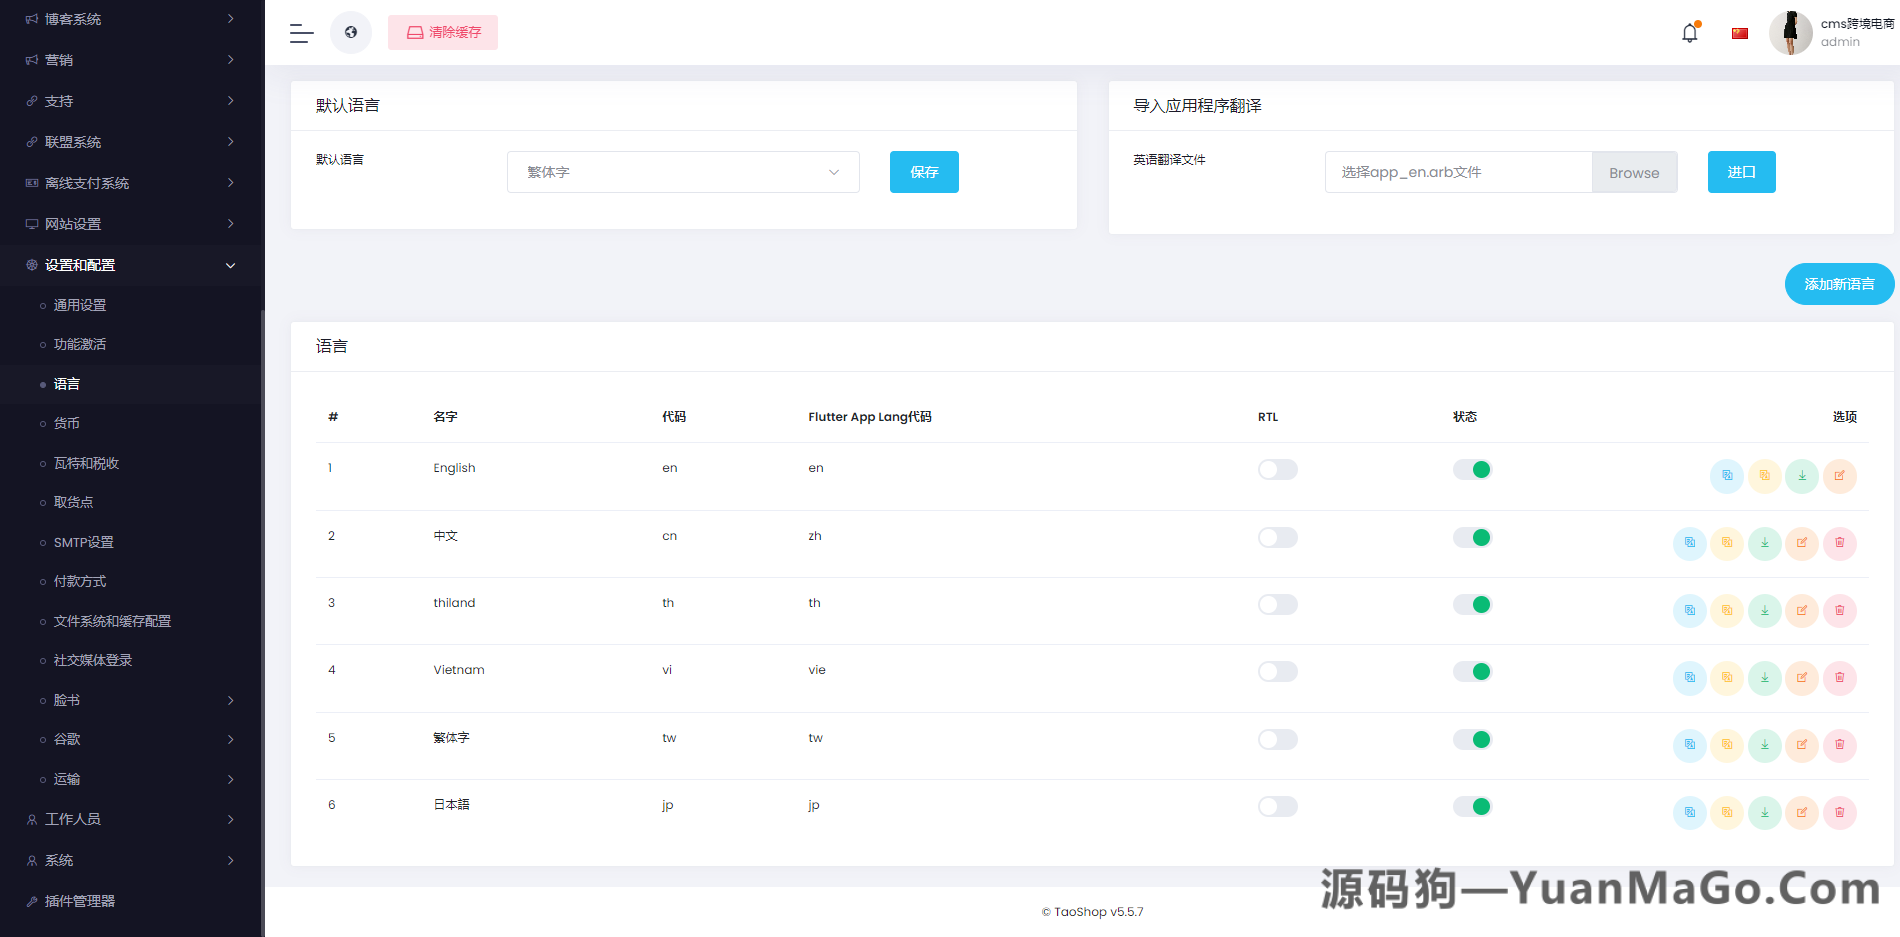Click the 清除缓存 button
This screenshot has height=937, width=1900.
pos(443,32)
